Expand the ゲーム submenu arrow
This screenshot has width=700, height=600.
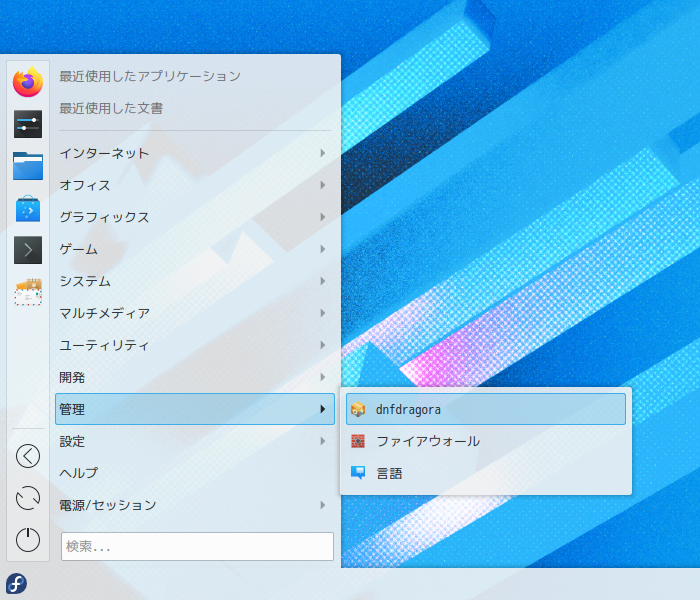click(x=322, y=249)
